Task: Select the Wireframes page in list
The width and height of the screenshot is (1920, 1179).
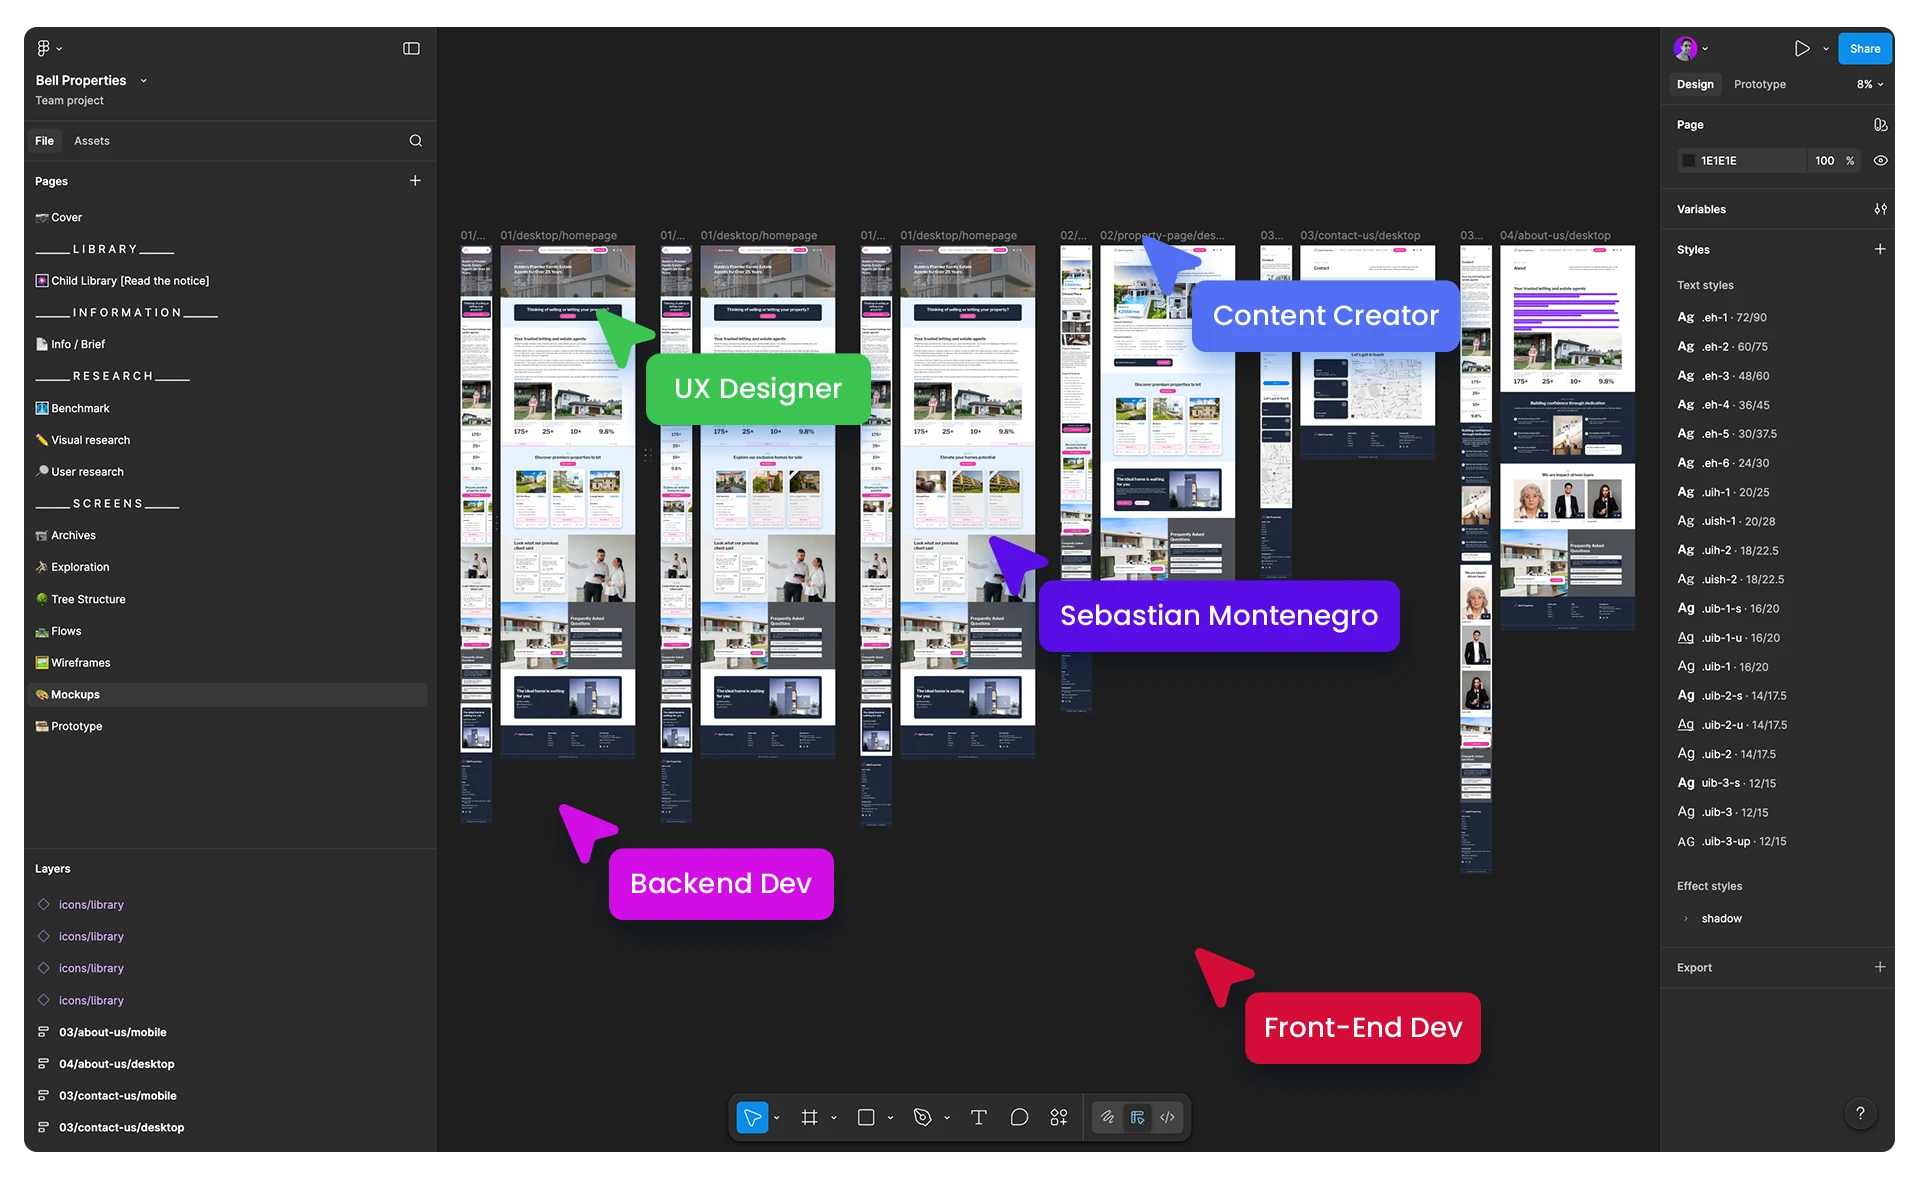Action: pyautogui.click(x=81, y=662)
